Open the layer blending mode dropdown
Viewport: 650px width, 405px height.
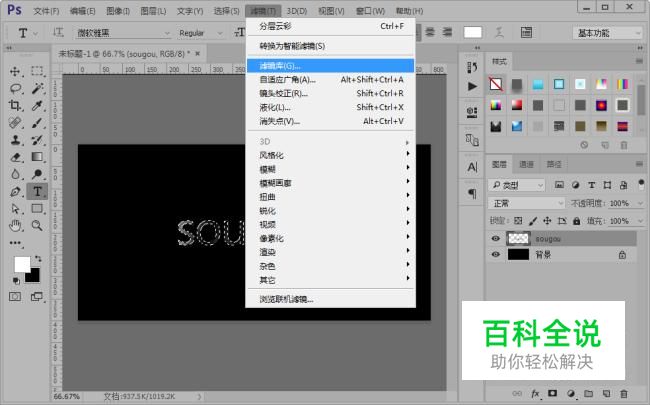pyautogui.click(x=526, y=203)
